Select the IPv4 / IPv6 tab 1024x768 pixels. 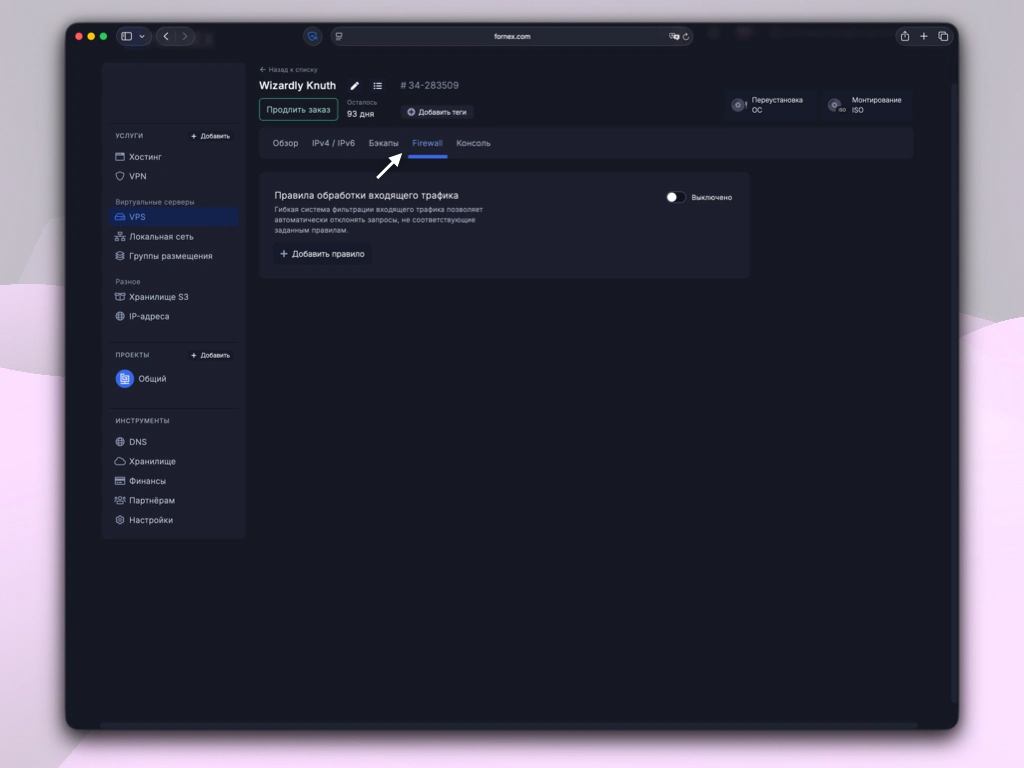(333, 143)
